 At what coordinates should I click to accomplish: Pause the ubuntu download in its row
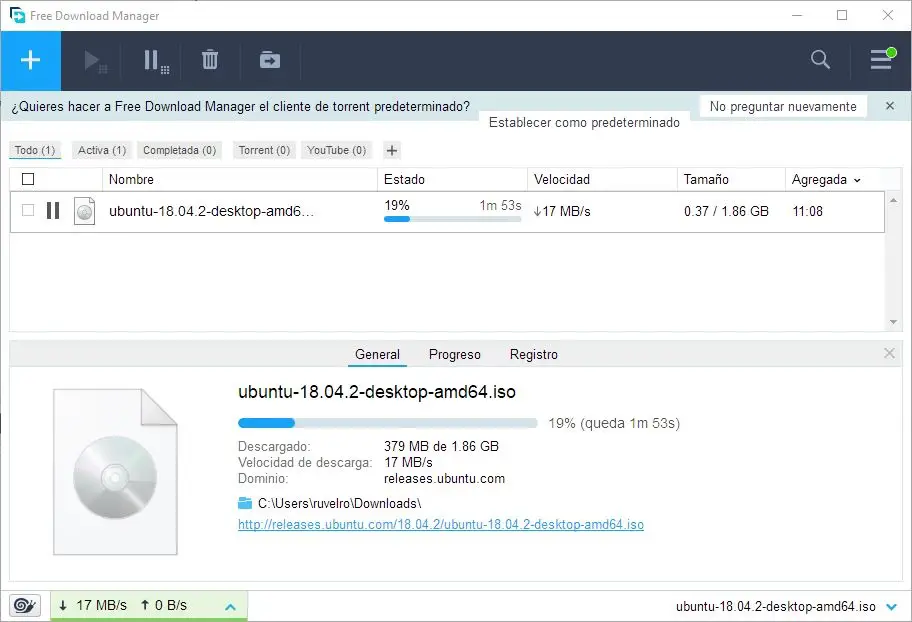point(53,211)
